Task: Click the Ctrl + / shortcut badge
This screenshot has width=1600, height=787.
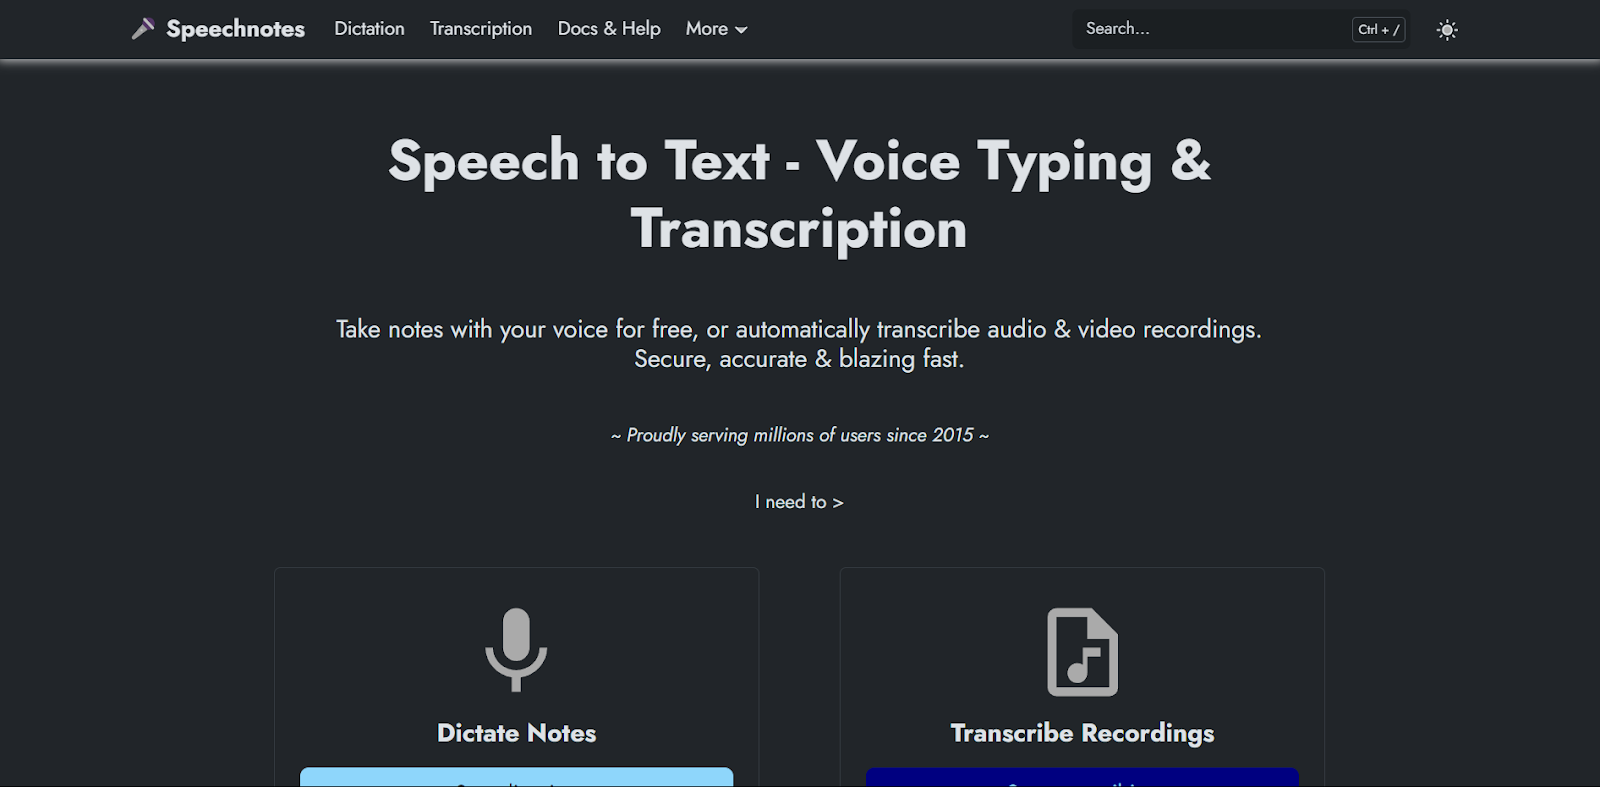Action: click(1378, 29)
